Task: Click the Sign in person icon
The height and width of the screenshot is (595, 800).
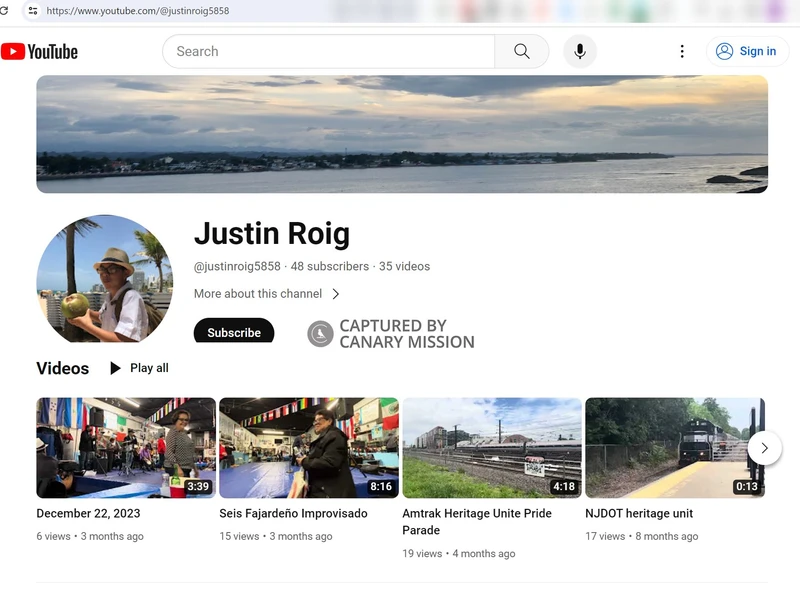Action: 727,51
